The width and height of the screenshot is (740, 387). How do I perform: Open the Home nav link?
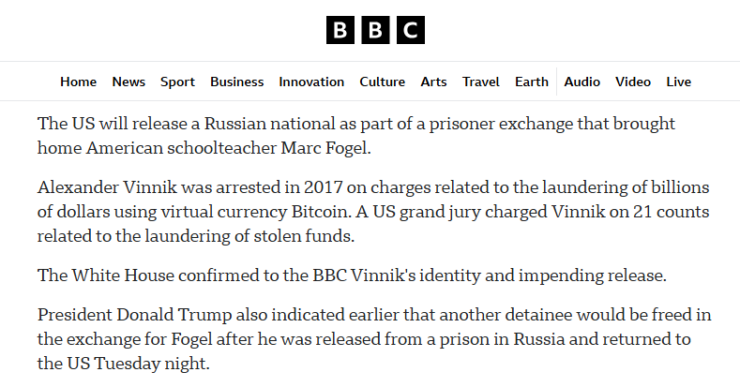[x=78, y=82]
